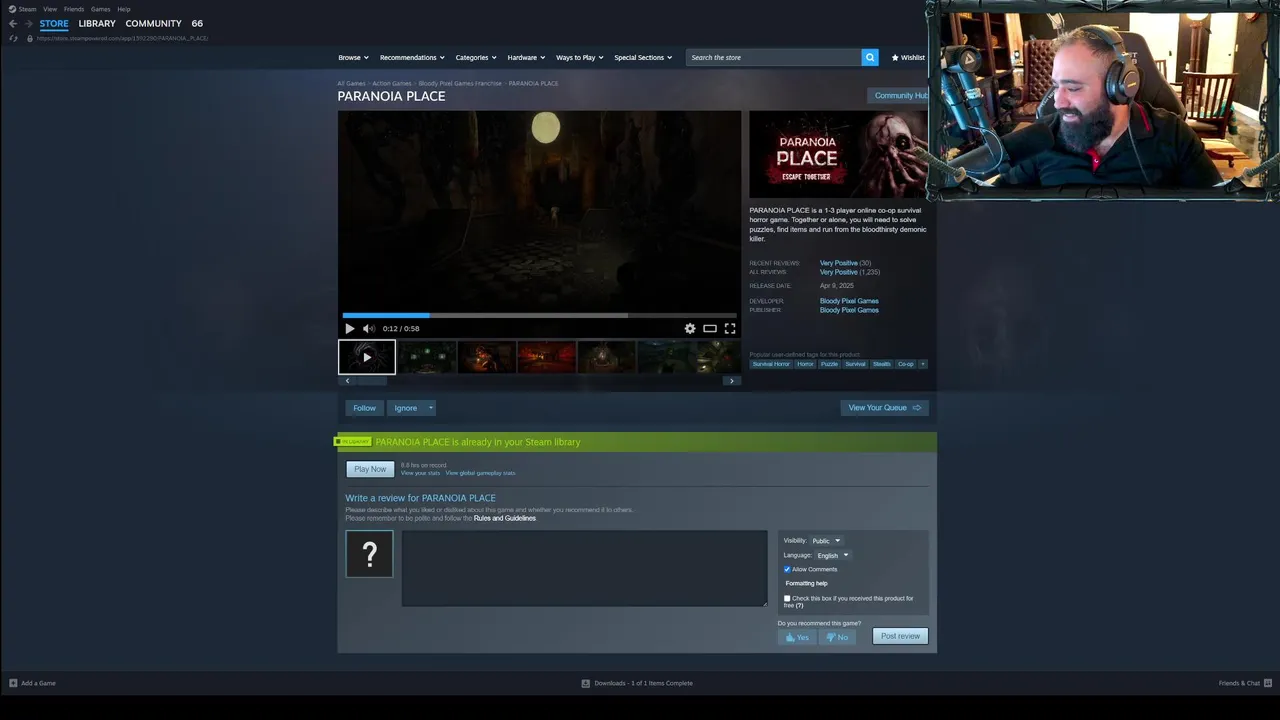Viewport: 1280px width, 720px height.
Task: Go forward with the right arrow
Action: click(28, 23)
